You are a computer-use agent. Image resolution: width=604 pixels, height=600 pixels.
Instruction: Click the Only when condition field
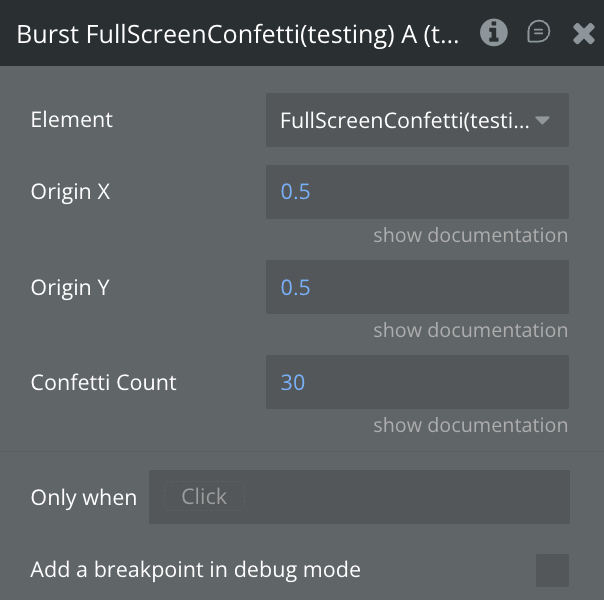click(x=359, y=497)
